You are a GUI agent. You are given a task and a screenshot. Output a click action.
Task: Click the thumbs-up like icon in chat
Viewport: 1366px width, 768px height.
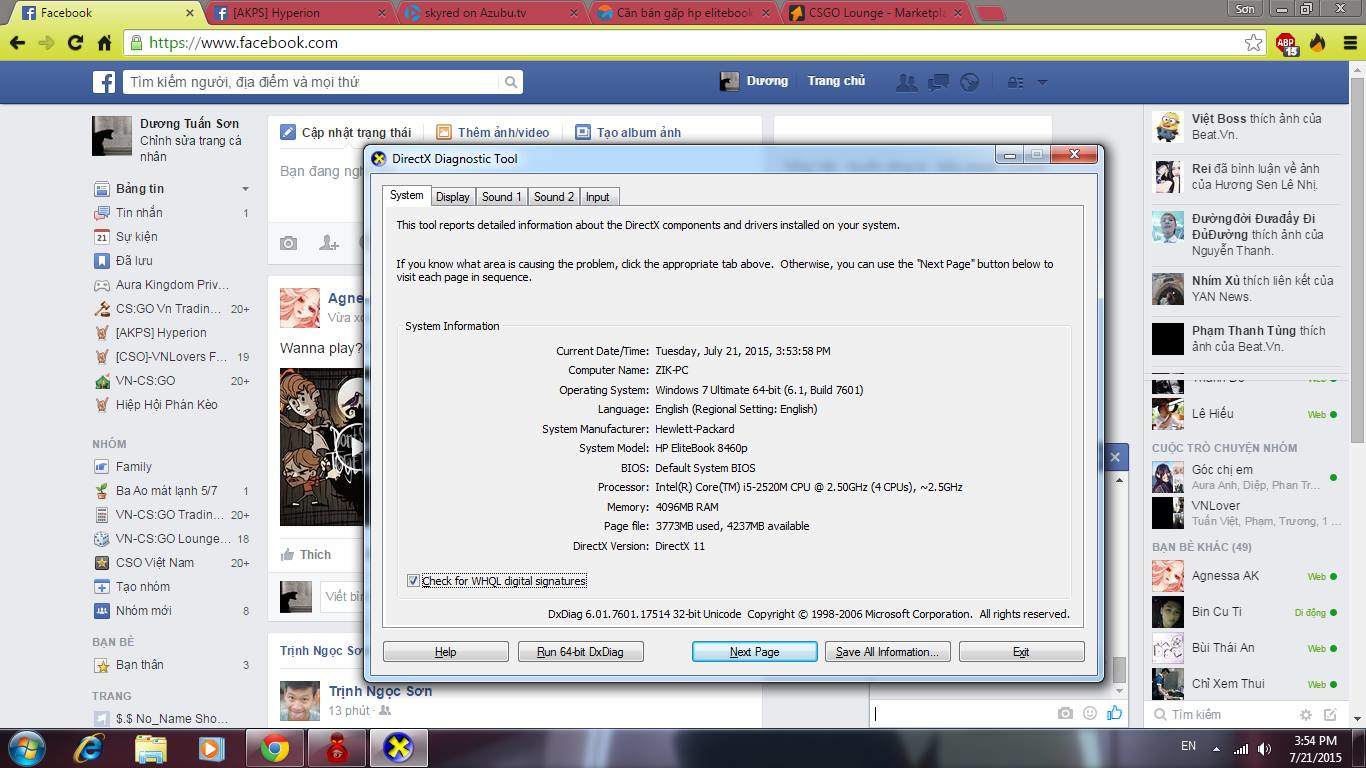(x=1114, y=713)
